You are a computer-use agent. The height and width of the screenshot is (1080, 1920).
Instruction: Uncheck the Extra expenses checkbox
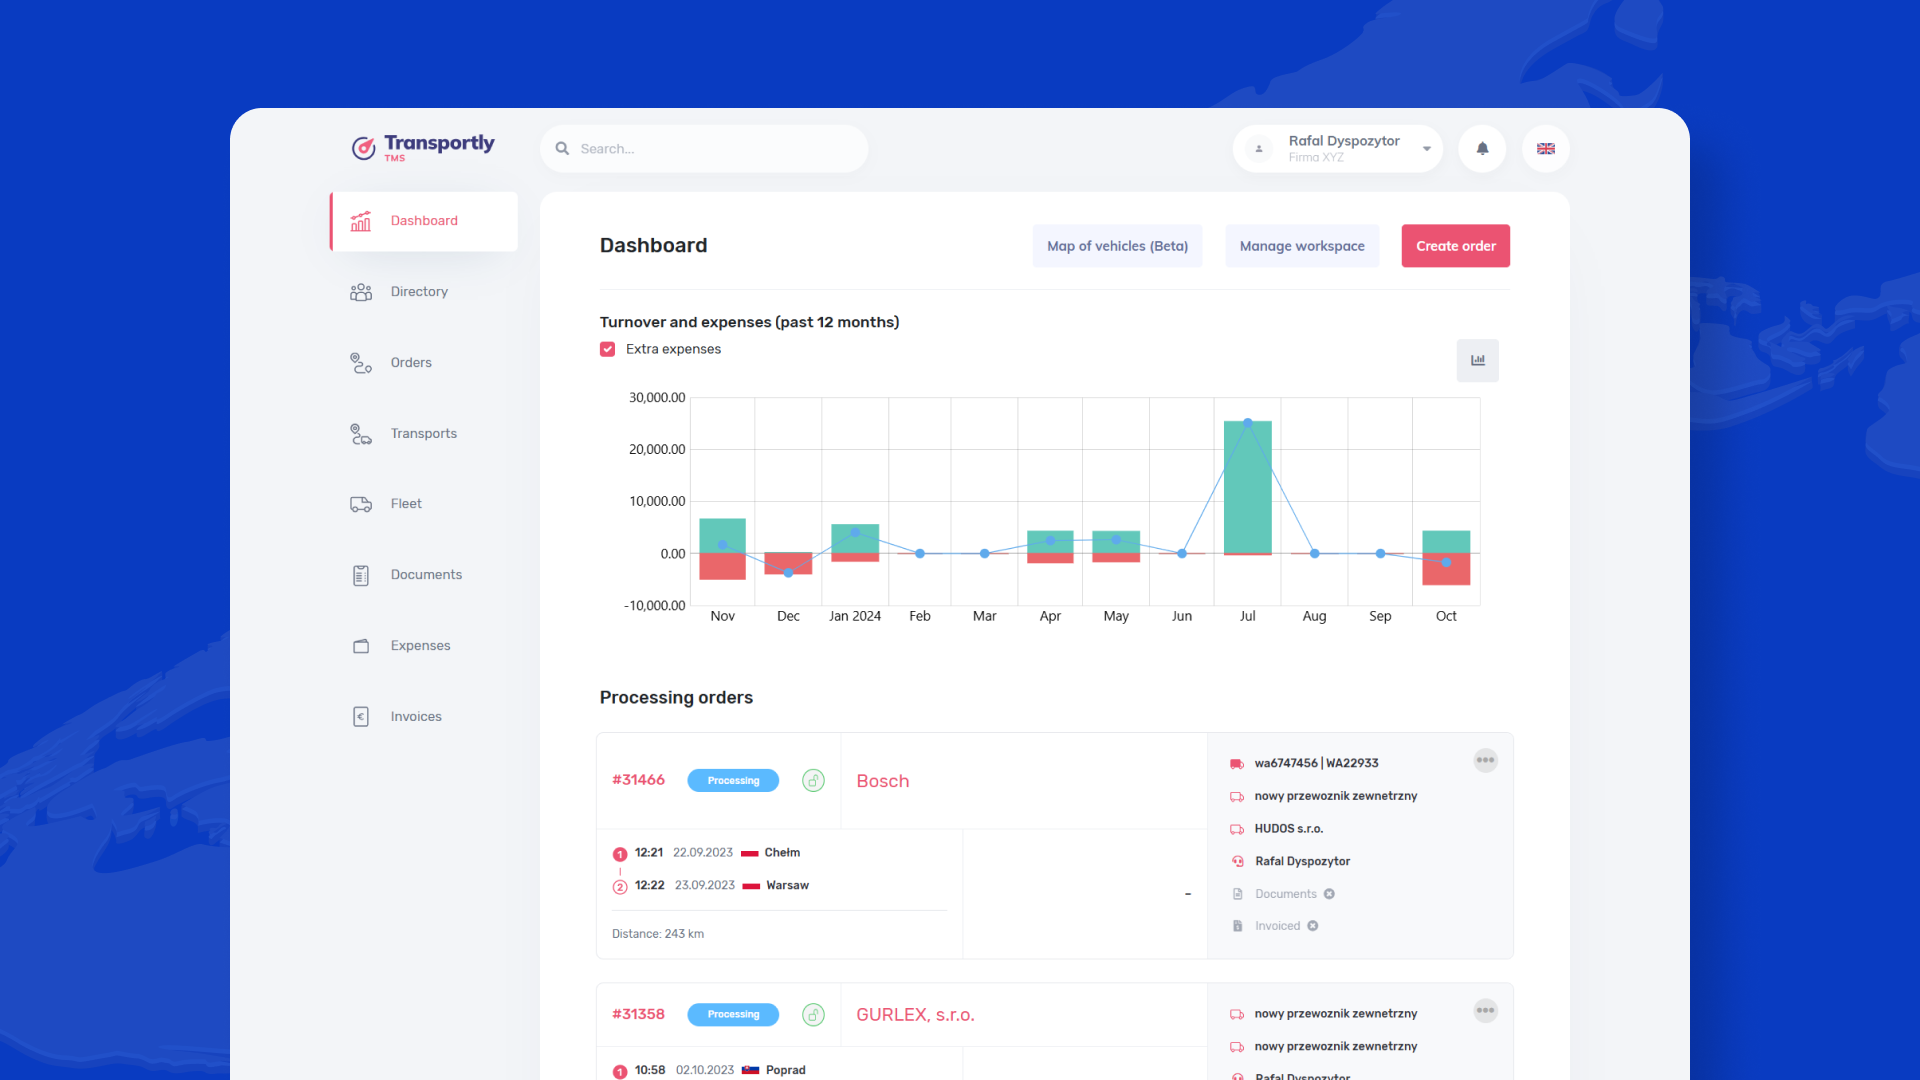pos(607,349)
